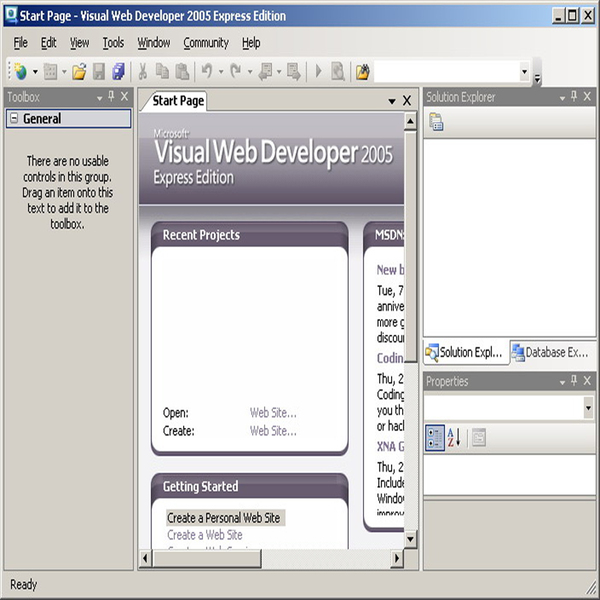The height and width of the screenshot is (600, 600).
Task: Close the Toolbox panel
Action: click(x=124, y=97)
